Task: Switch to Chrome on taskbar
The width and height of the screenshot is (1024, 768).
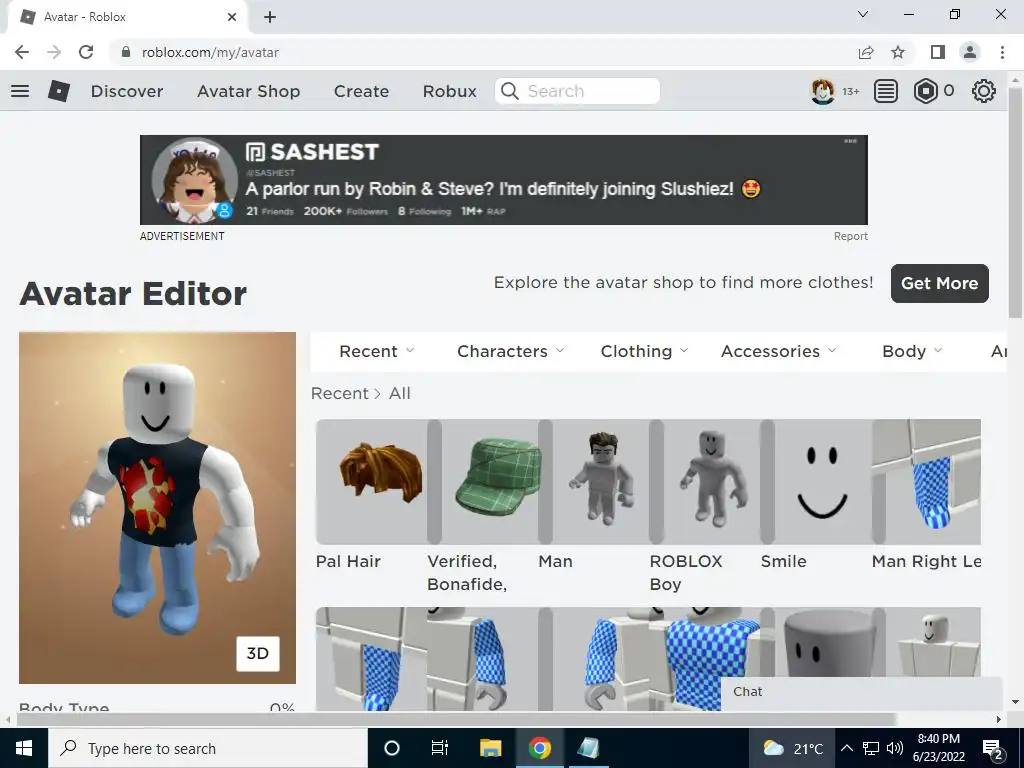Action: pyautogui.click(x=539, y=748)
